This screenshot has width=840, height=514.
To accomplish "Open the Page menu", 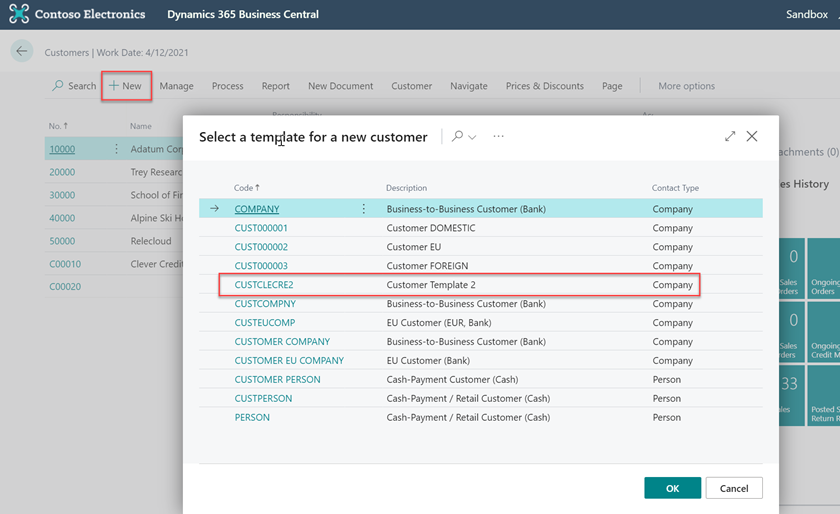I will [612, 86].
